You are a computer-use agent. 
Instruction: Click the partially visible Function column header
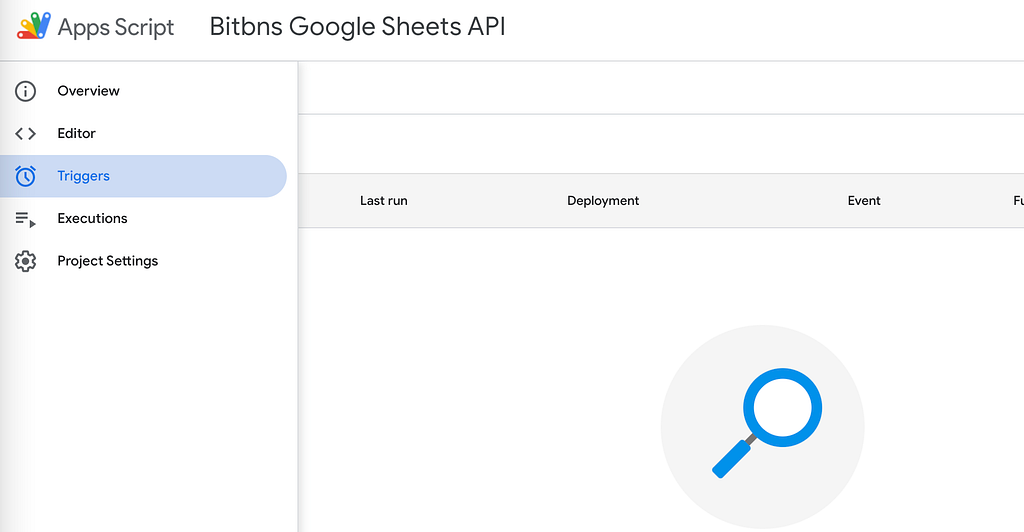pyautogui.click(x=1017, y=201)
